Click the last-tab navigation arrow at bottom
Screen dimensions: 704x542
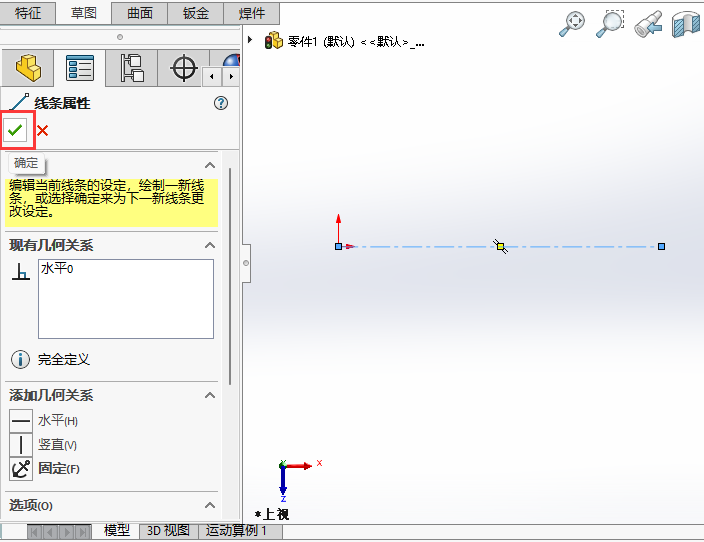pyautogui.click(x=83, y=532)
